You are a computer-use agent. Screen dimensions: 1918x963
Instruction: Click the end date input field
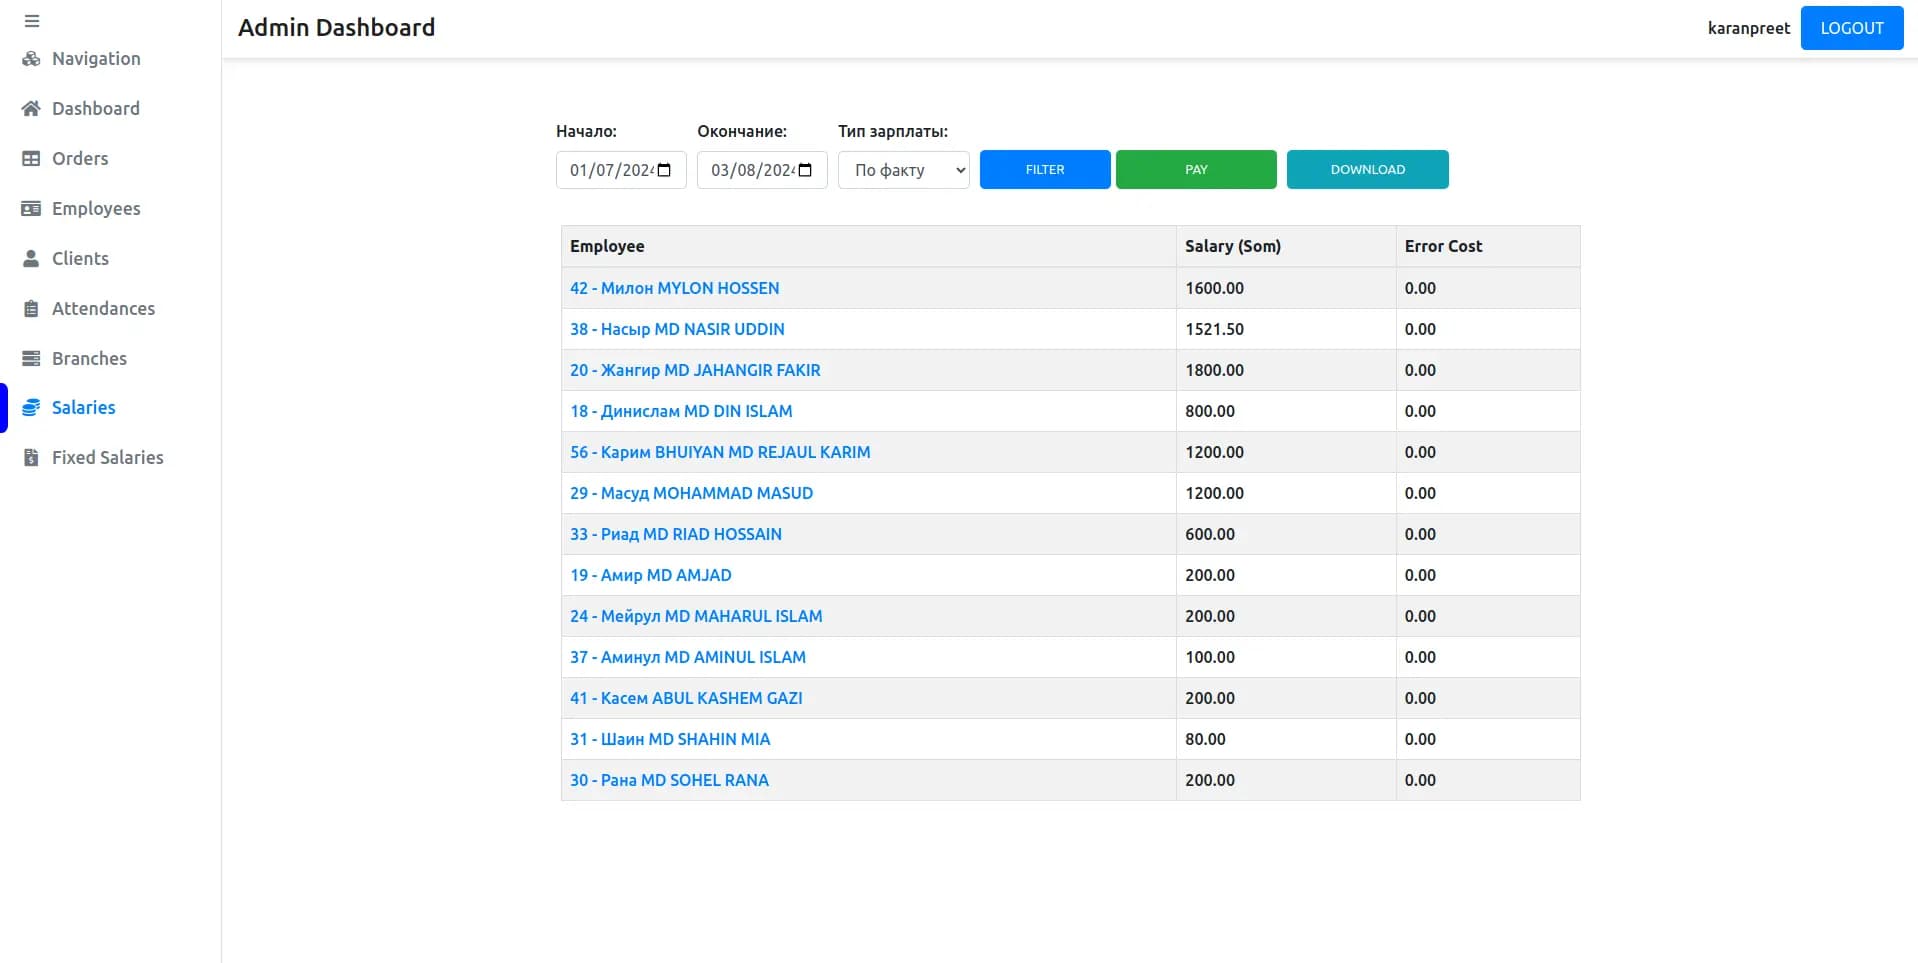tap(762, 170)
